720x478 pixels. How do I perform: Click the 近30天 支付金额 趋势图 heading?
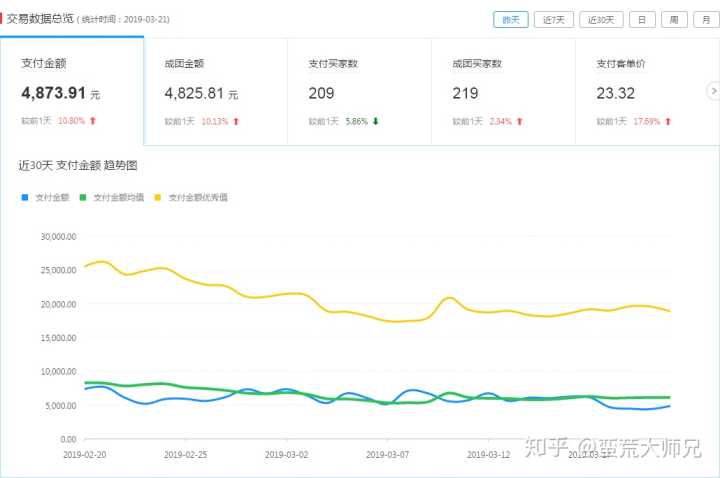pyautogui.click(x=78, y=165)
